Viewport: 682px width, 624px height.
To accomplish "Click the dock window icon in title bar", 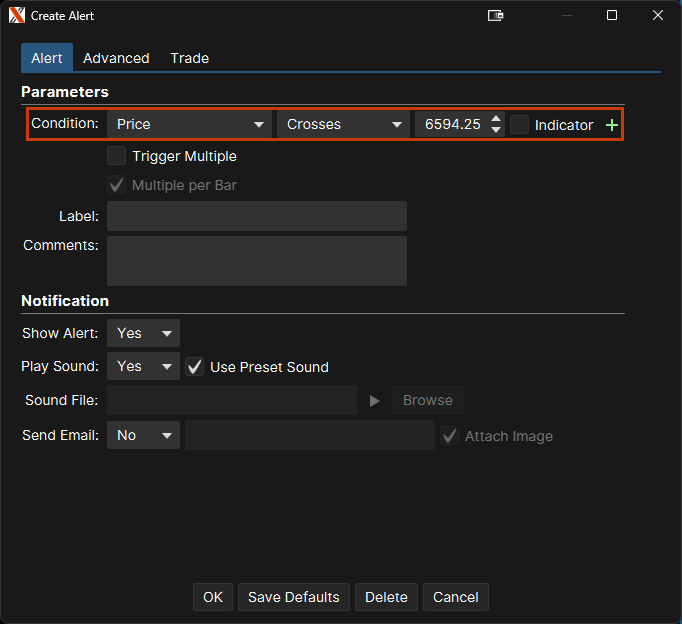I will (495, 16).
